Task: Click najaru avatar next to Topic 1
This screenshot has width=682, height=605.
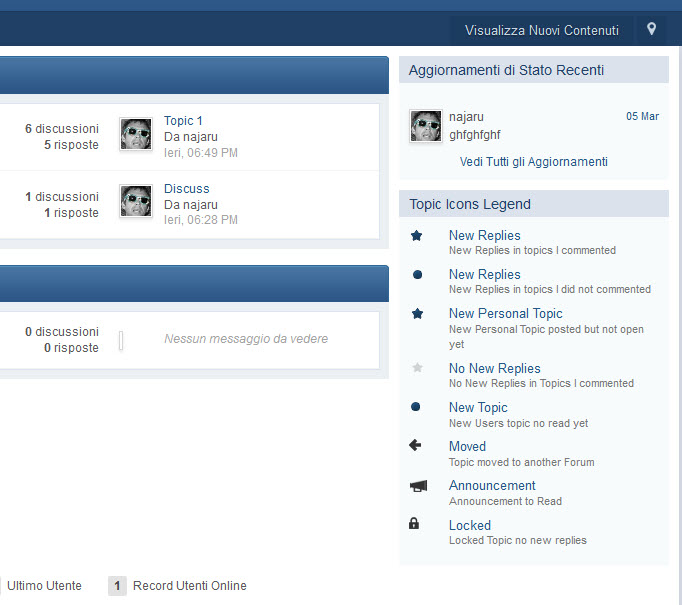Action: [136, 134]
